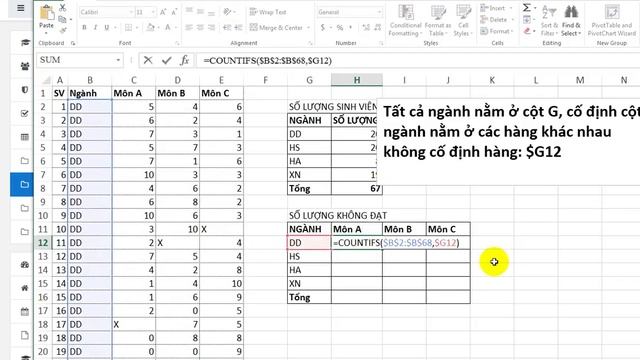This screenshot has width=640, height=360.
Task: Apply Fill Color bucket
Action: point(151,27)
